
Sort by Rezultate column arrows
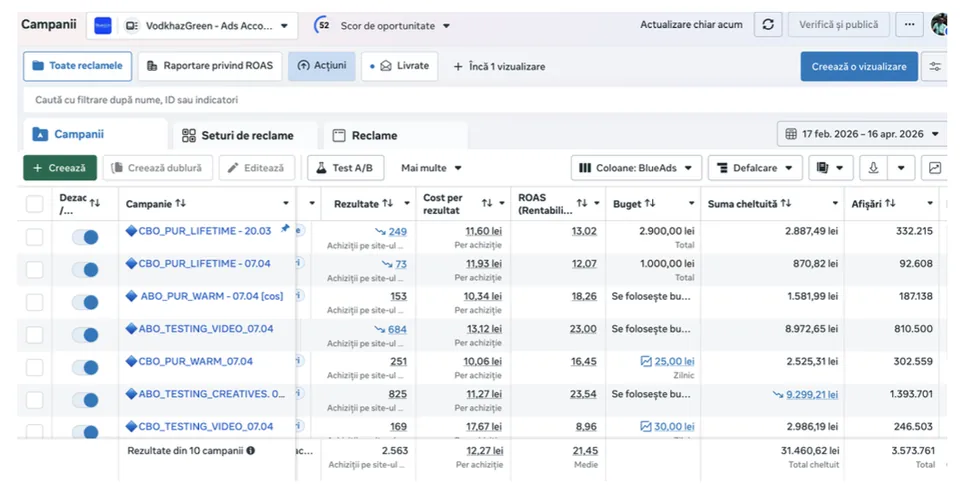(x=388, y=203)
